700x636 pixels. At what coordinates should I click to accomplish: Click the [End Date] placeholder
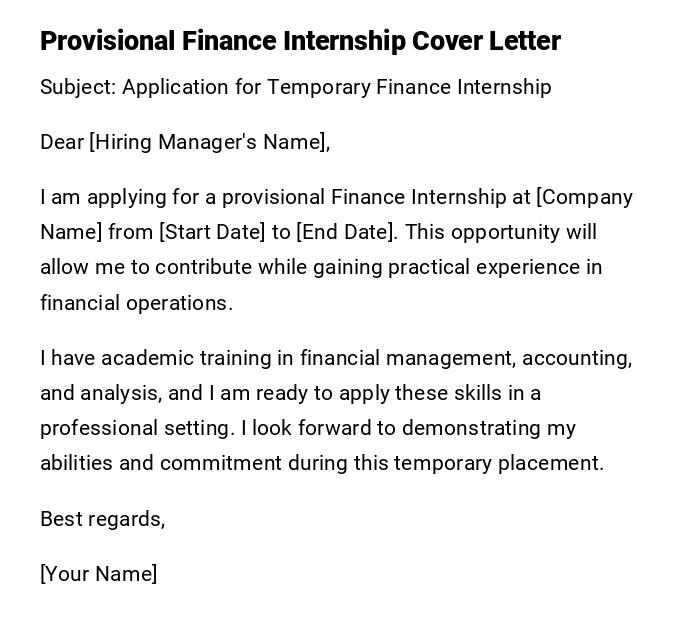[346, 232]
